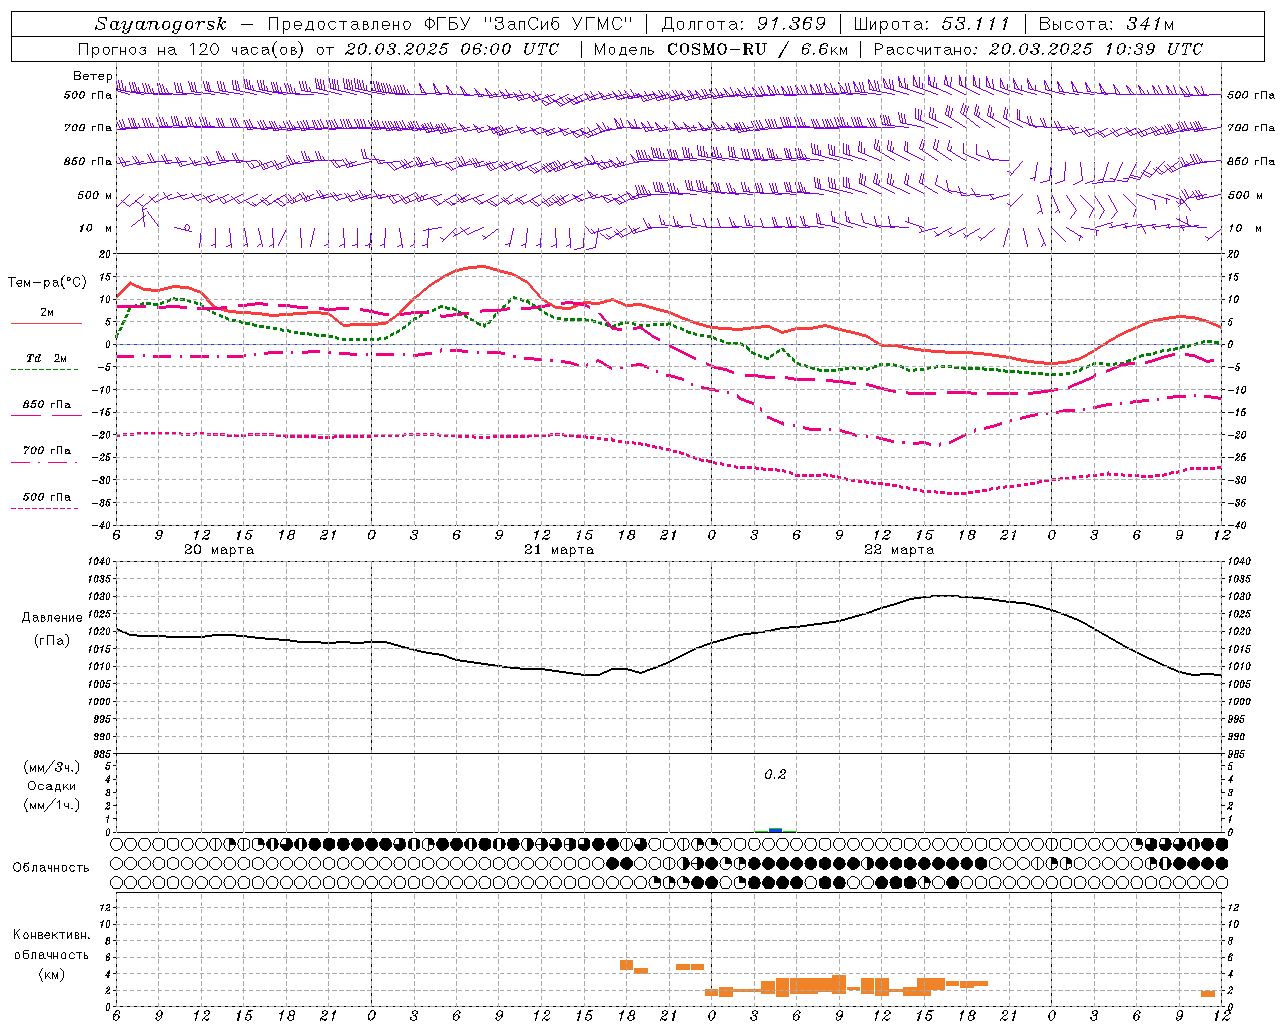Click the left "850 гПа" wind level label
The width and height of the screenshot is (1280, 1024).
coord(88,161)
